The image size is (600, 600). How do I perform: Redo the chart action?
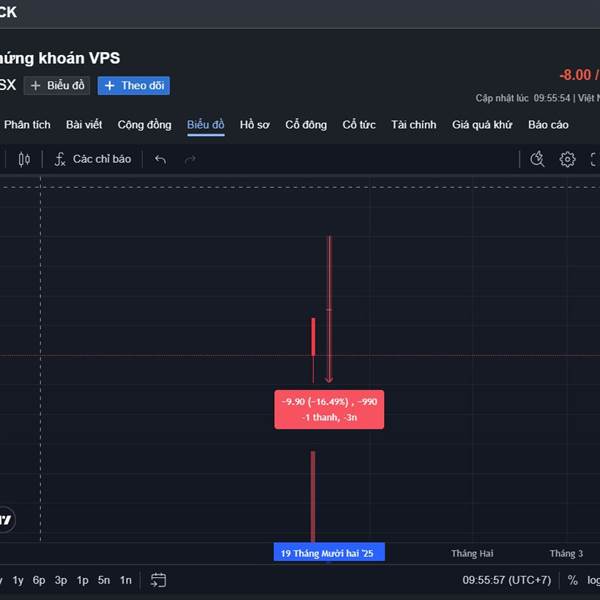190,159
